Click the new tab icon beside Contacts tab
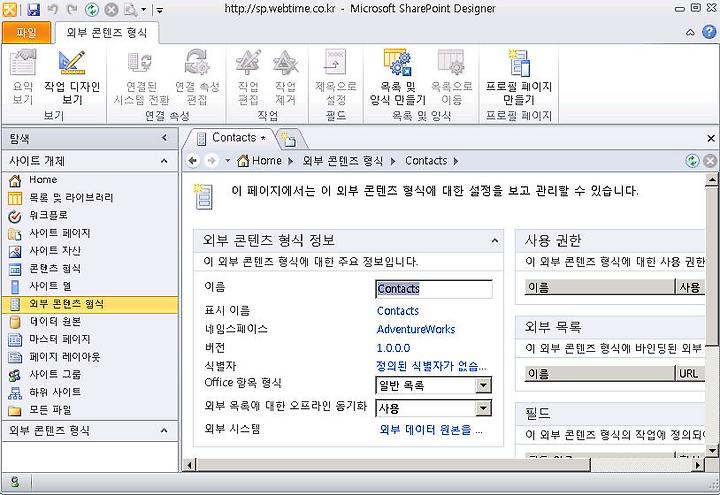 288,139
